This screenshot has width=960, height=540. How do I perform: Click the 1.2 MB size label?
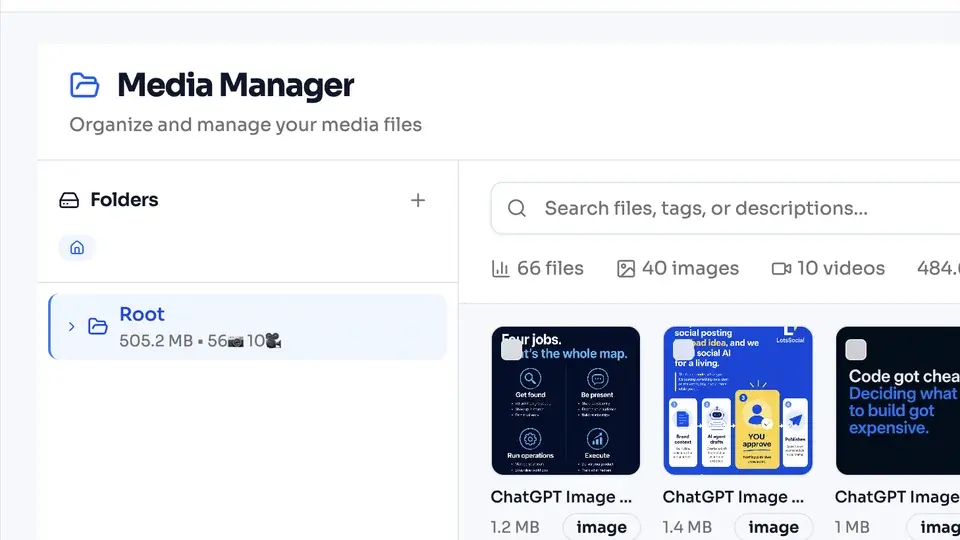coord(515,527)
